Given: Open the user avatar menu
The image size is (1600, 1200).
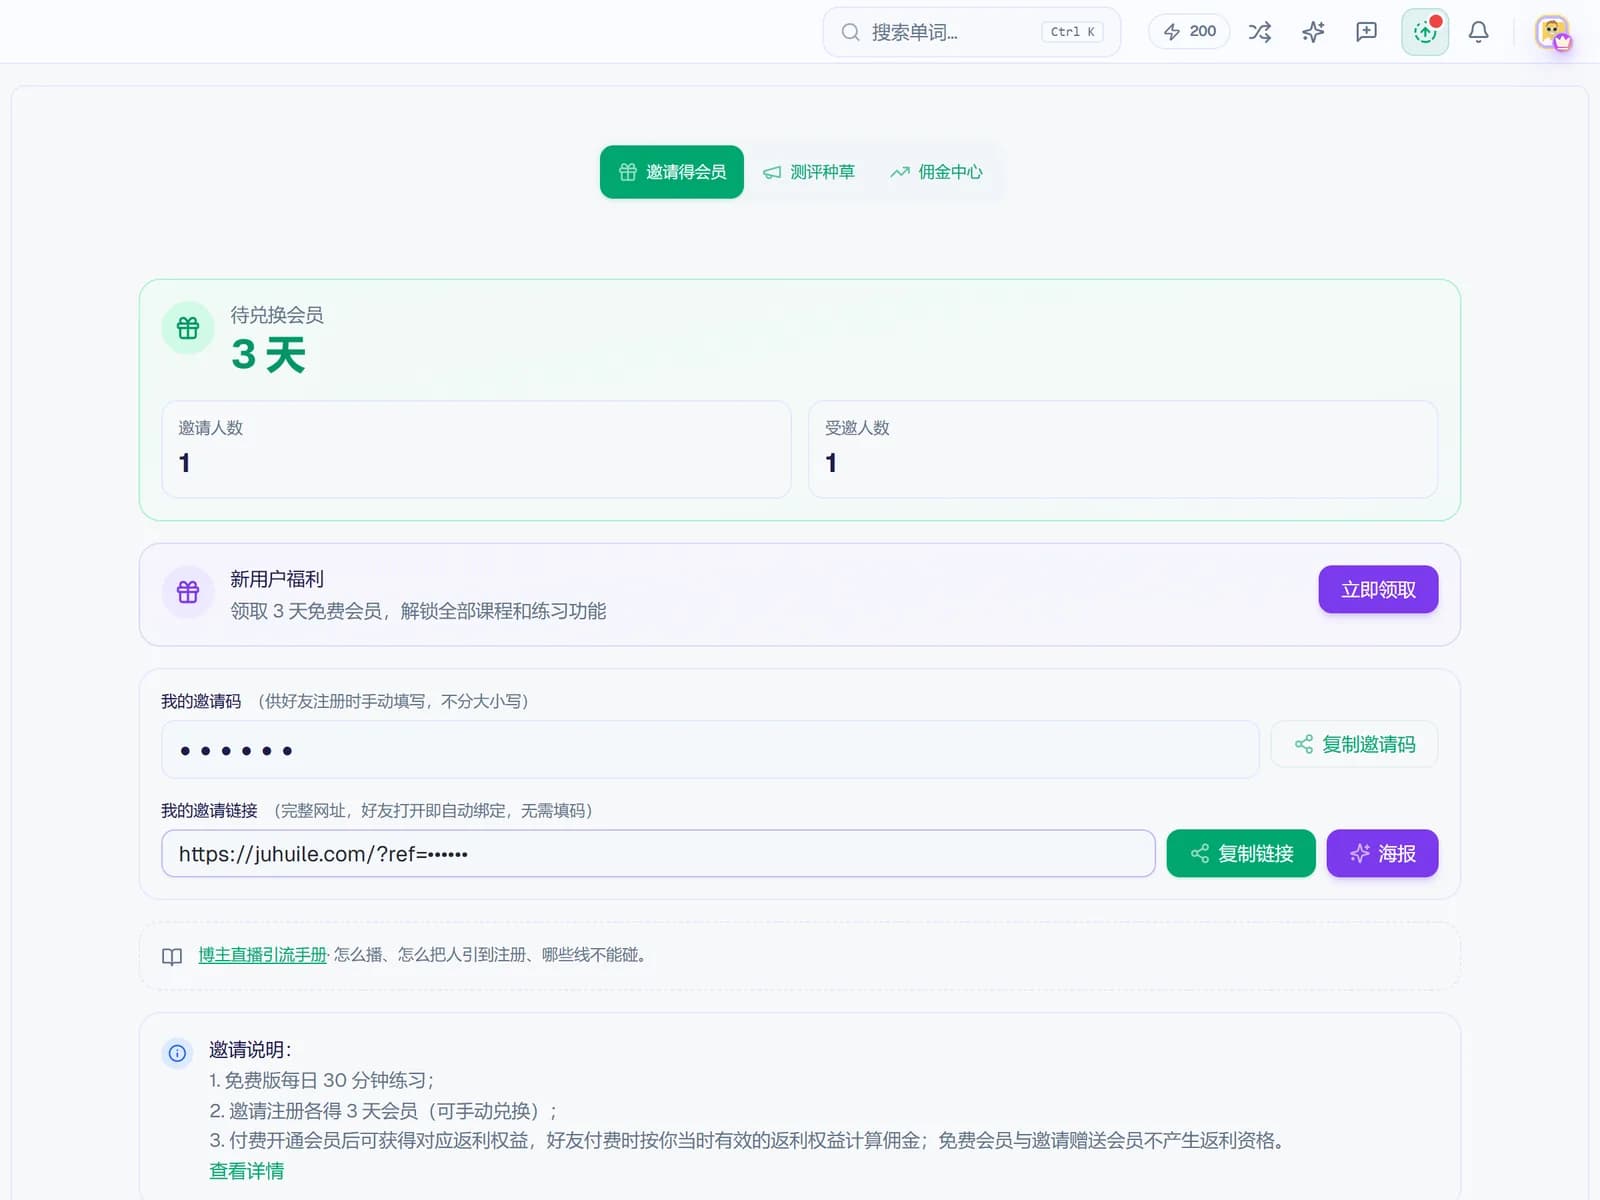Looking at the screenshot, I should (x=1553, y=32).
